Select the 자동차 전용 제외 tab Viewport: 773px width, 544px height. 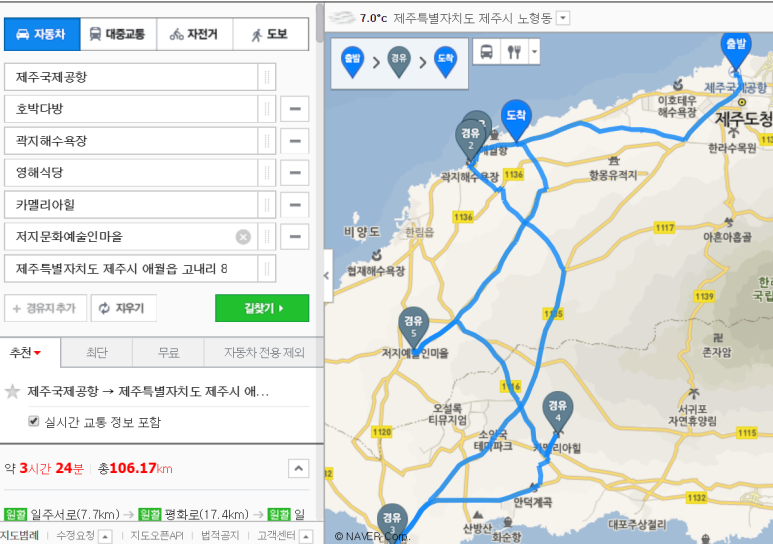click(264, 353)
